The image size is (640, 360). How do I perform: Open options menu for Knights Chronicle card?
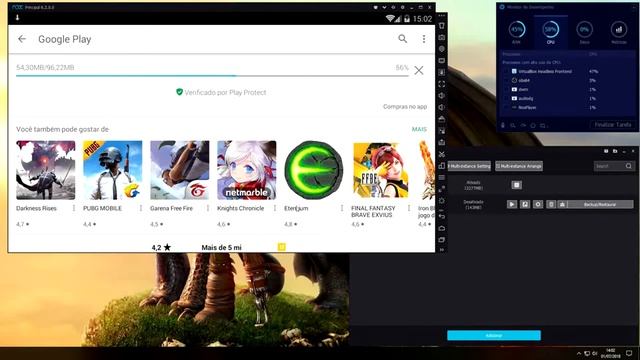coord(275,208)
